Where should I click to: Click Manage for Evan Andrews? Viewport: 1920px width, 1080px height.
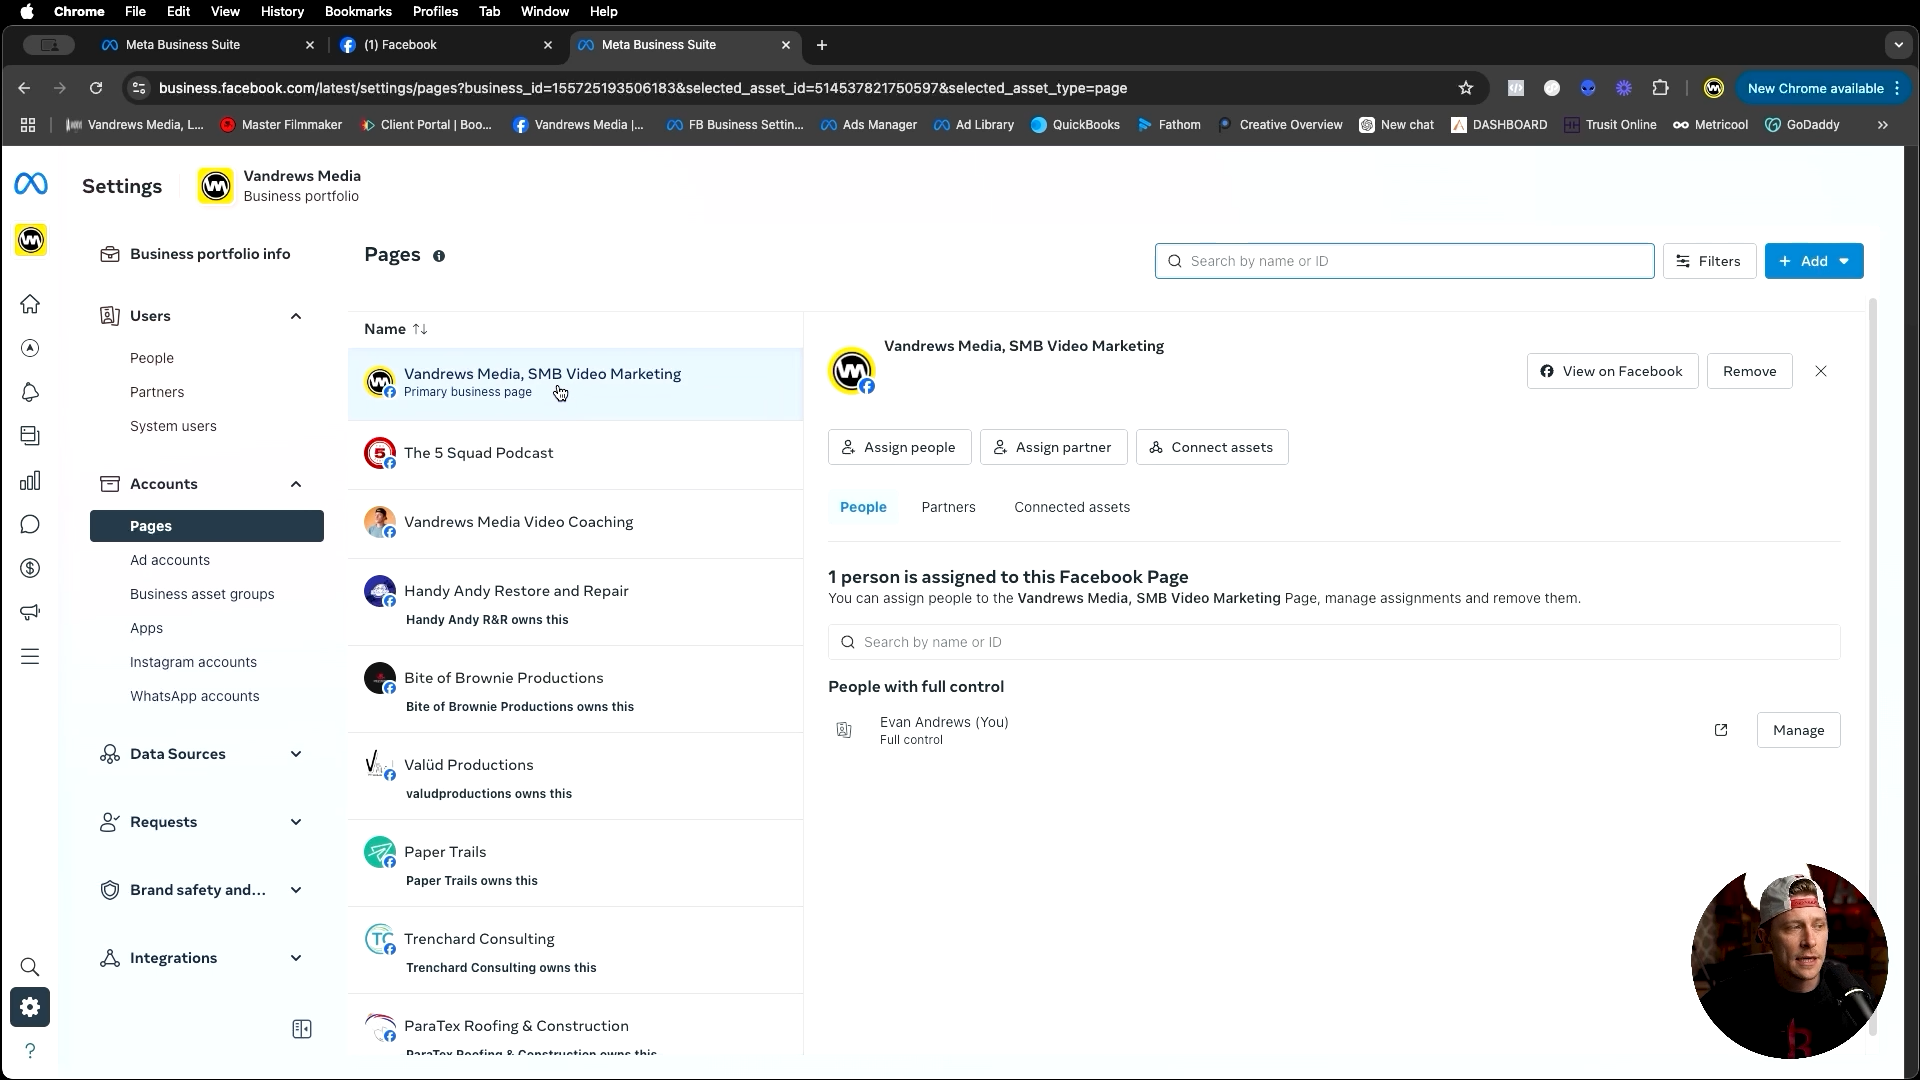pyautogui.click(x=1798, y=730)
